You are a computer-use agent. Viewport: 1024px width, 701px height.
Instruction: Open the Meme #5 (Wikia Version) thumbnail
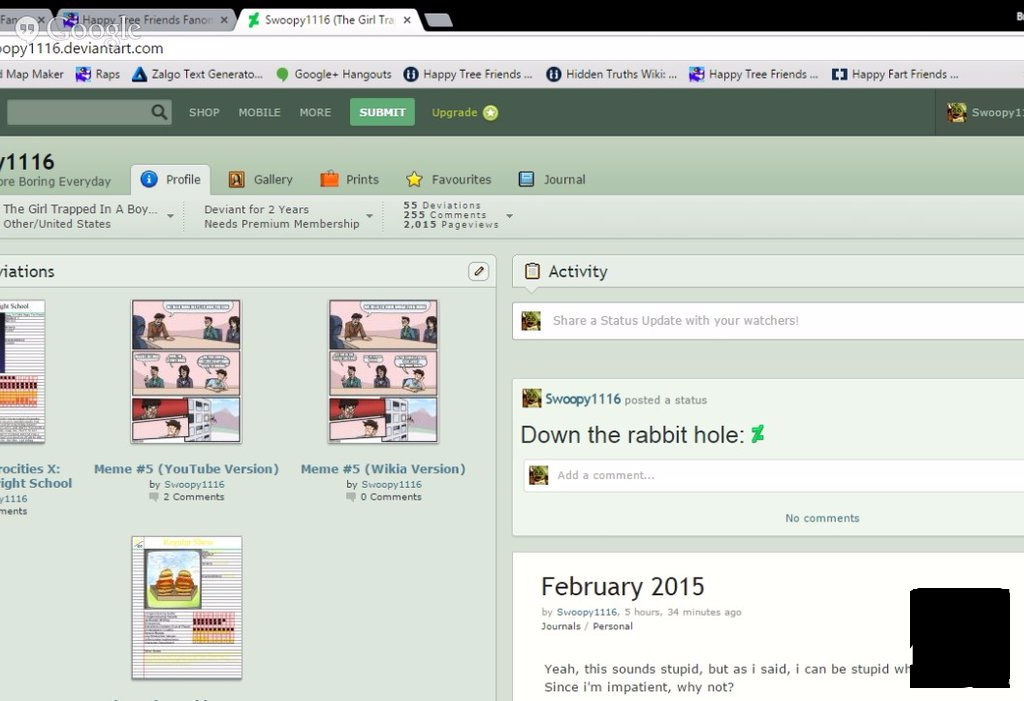[383, 371]
